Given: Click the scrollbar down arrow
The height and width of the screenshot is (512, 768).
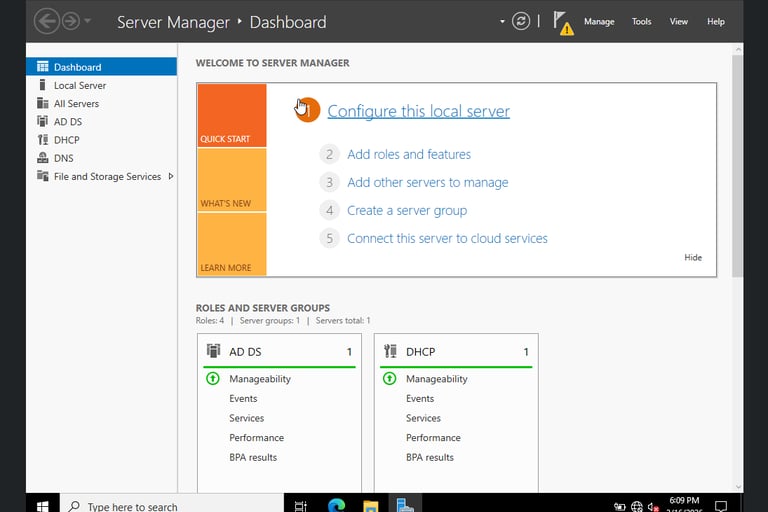Looking at the screenshot, I should coord(738,487).
